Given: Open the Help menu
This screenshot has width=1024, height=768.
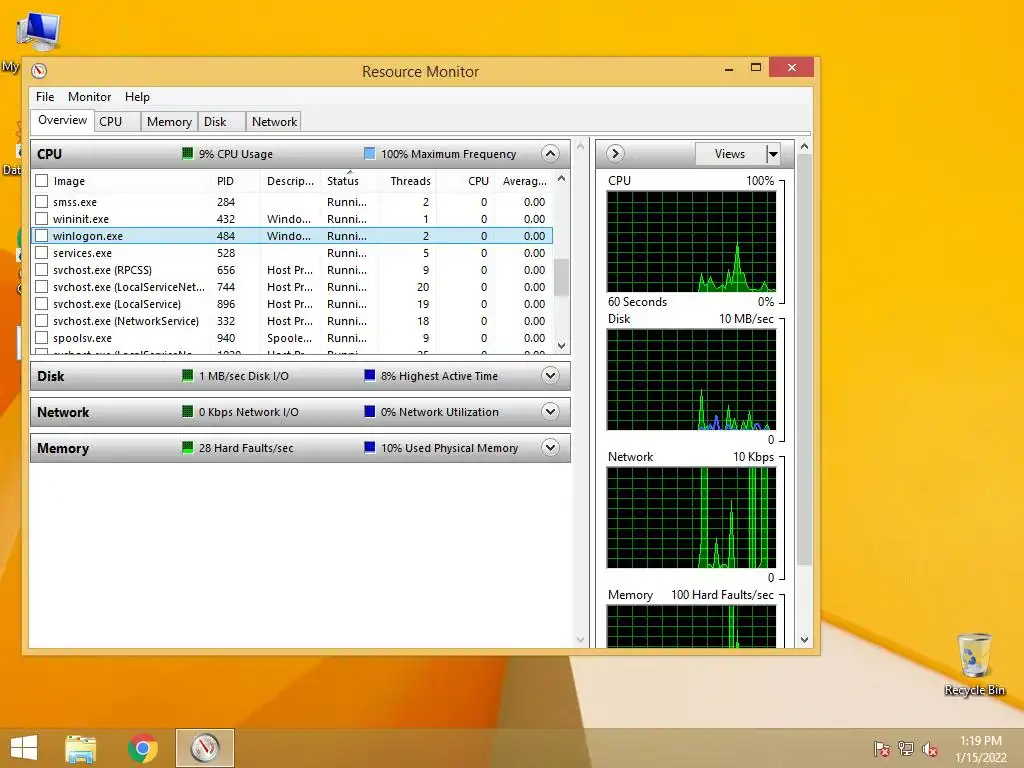Looking at the screenshot, I should 137,97.
